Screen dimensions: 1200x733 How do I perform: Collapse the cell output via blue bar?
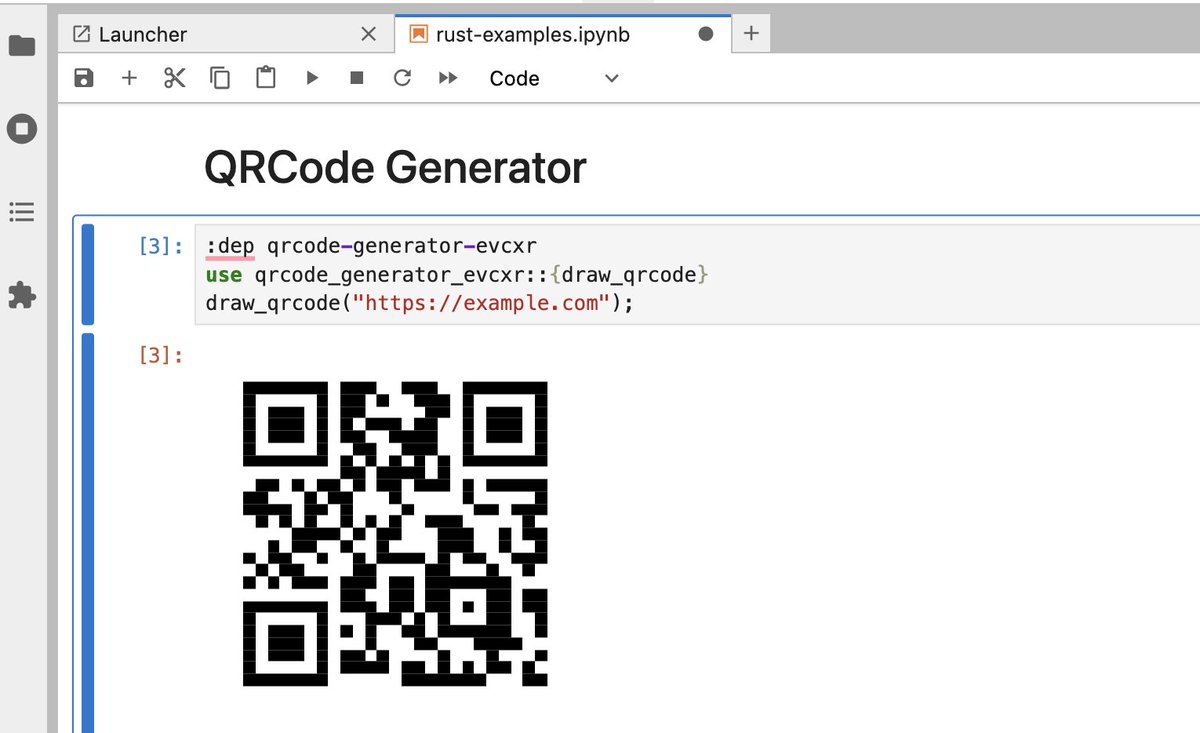pyautogui.click(x=87, y=533)
